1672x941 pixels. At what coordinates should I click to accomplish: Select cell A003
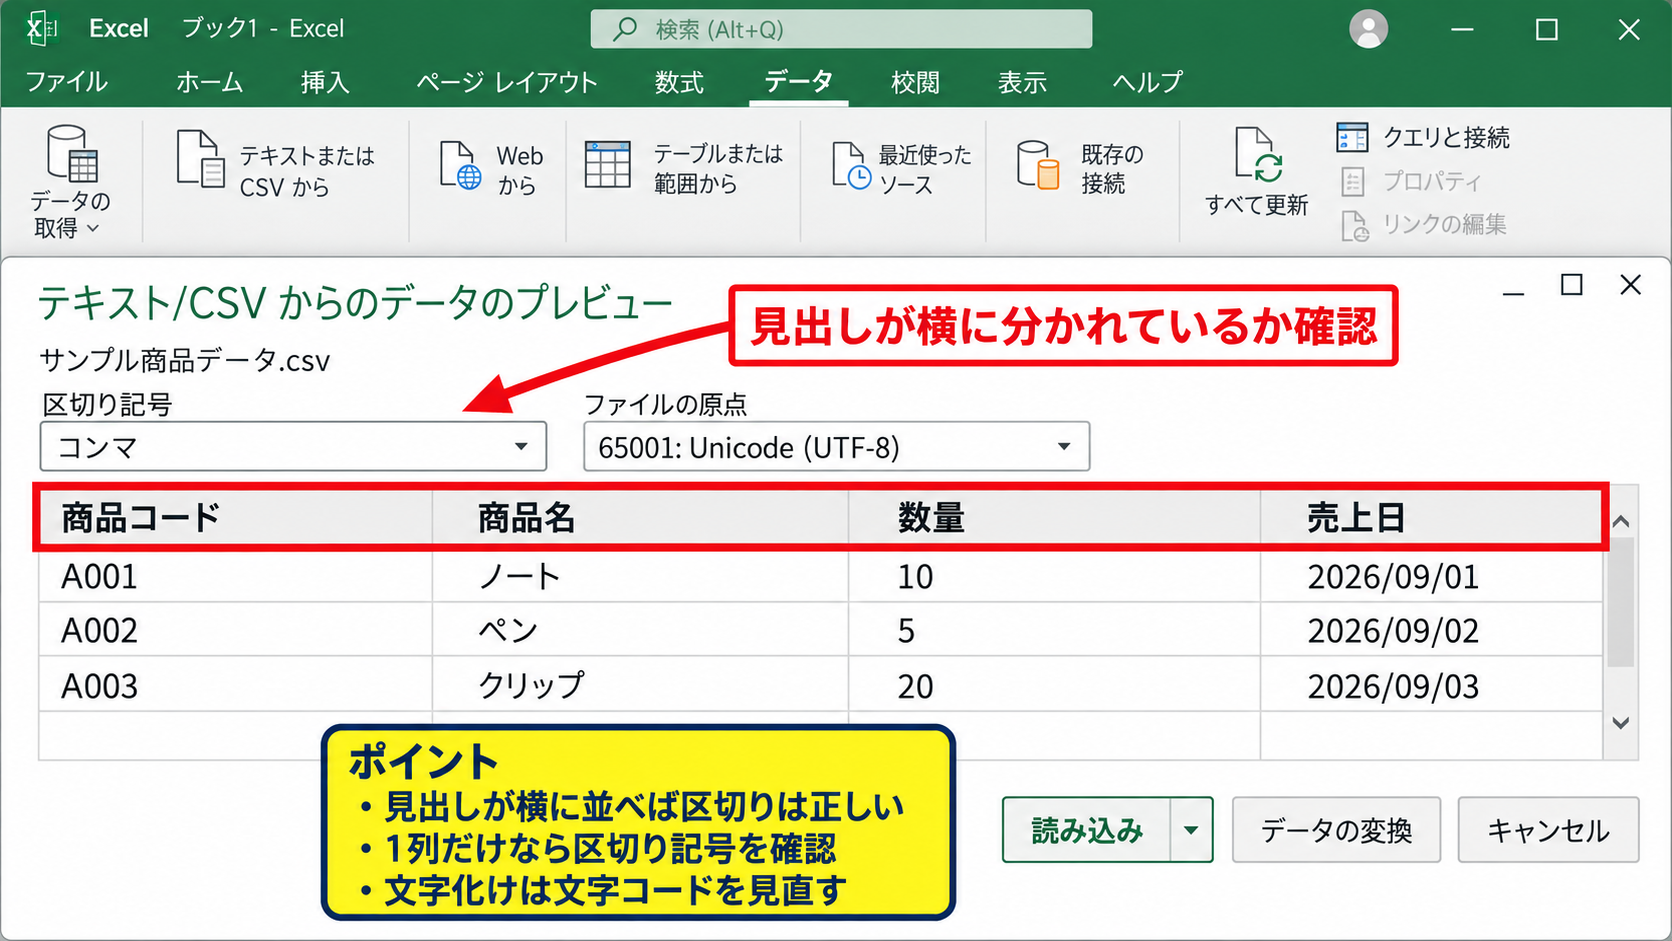point(235,685)
